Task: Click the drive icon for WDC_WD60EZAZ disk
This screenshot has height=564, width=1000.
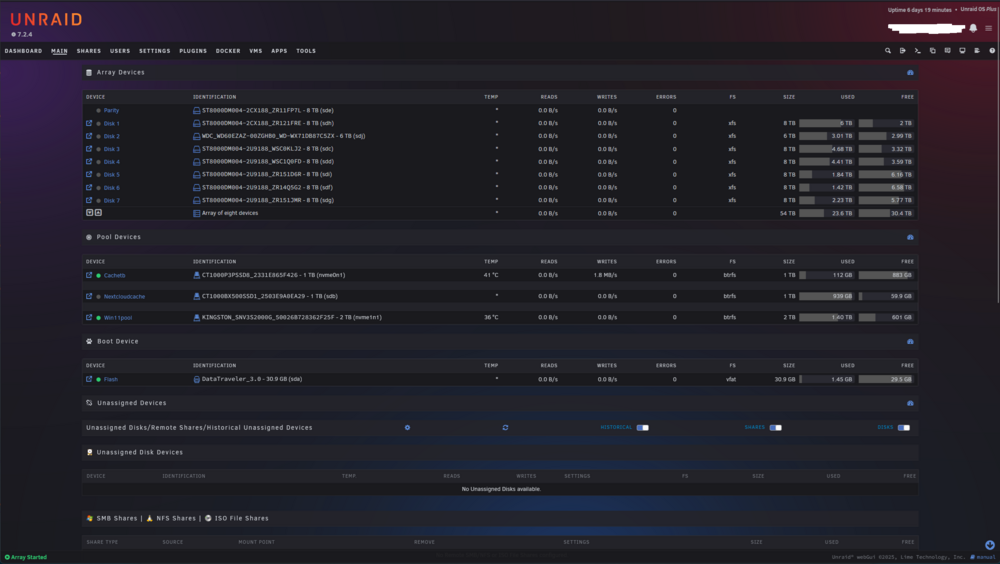Action: coord(196,136)
